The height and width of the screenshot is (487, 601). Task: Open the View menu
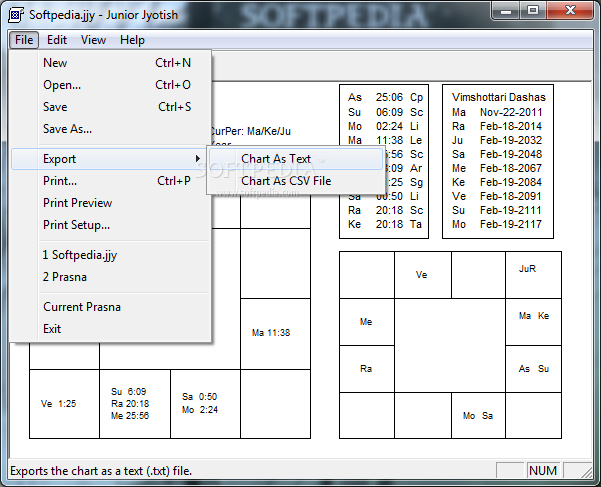coord(93,40)
